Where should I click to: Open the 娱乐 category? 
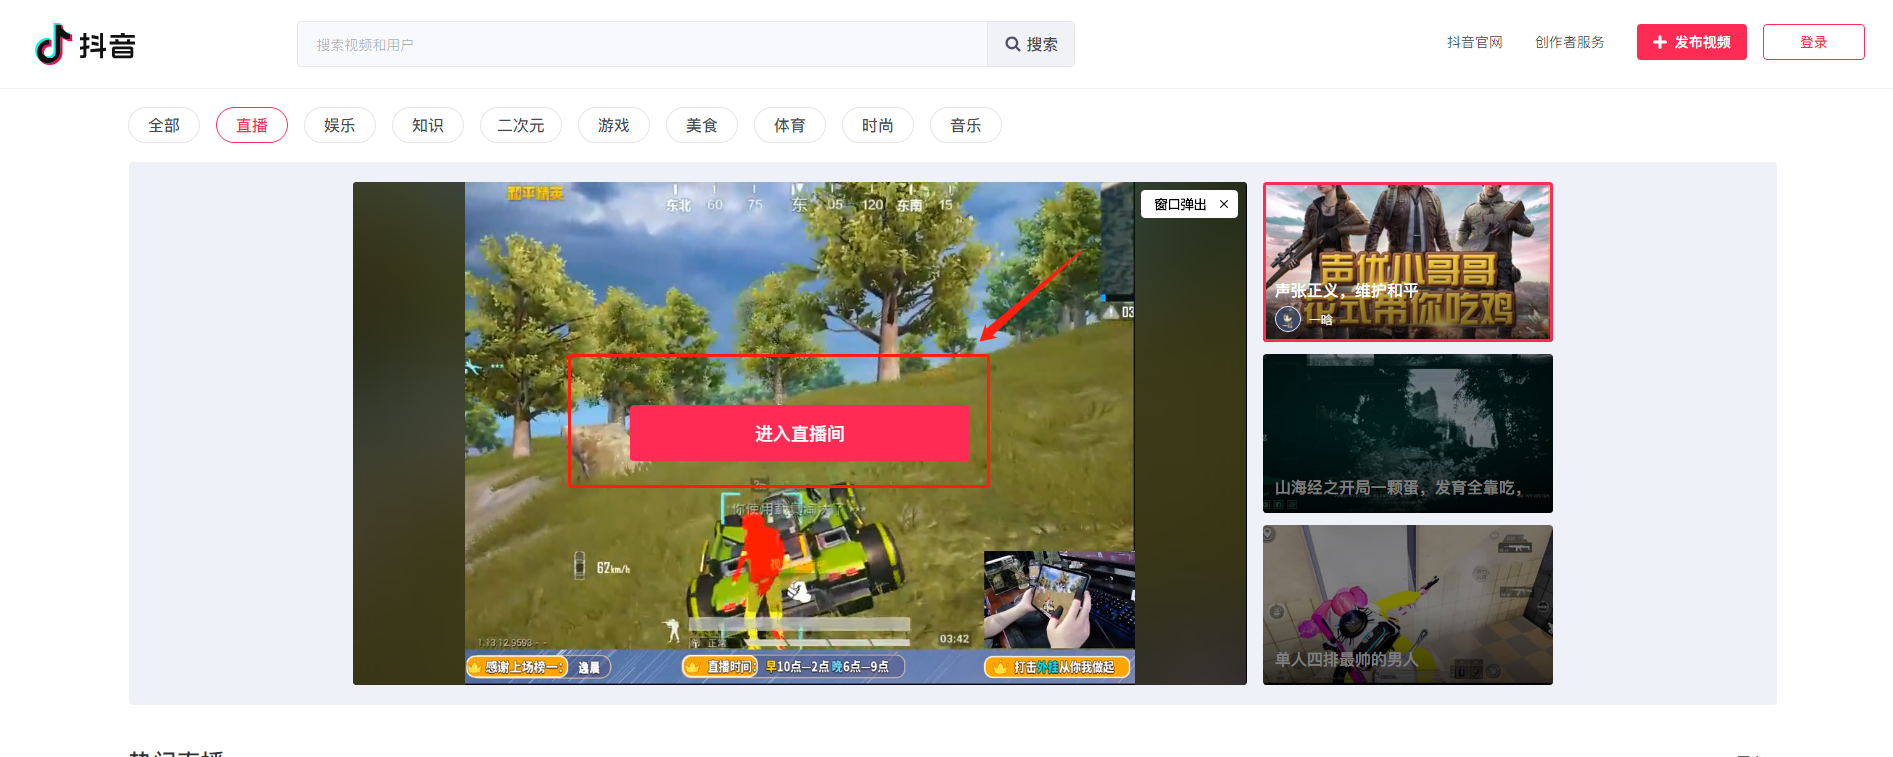point(340,125)
